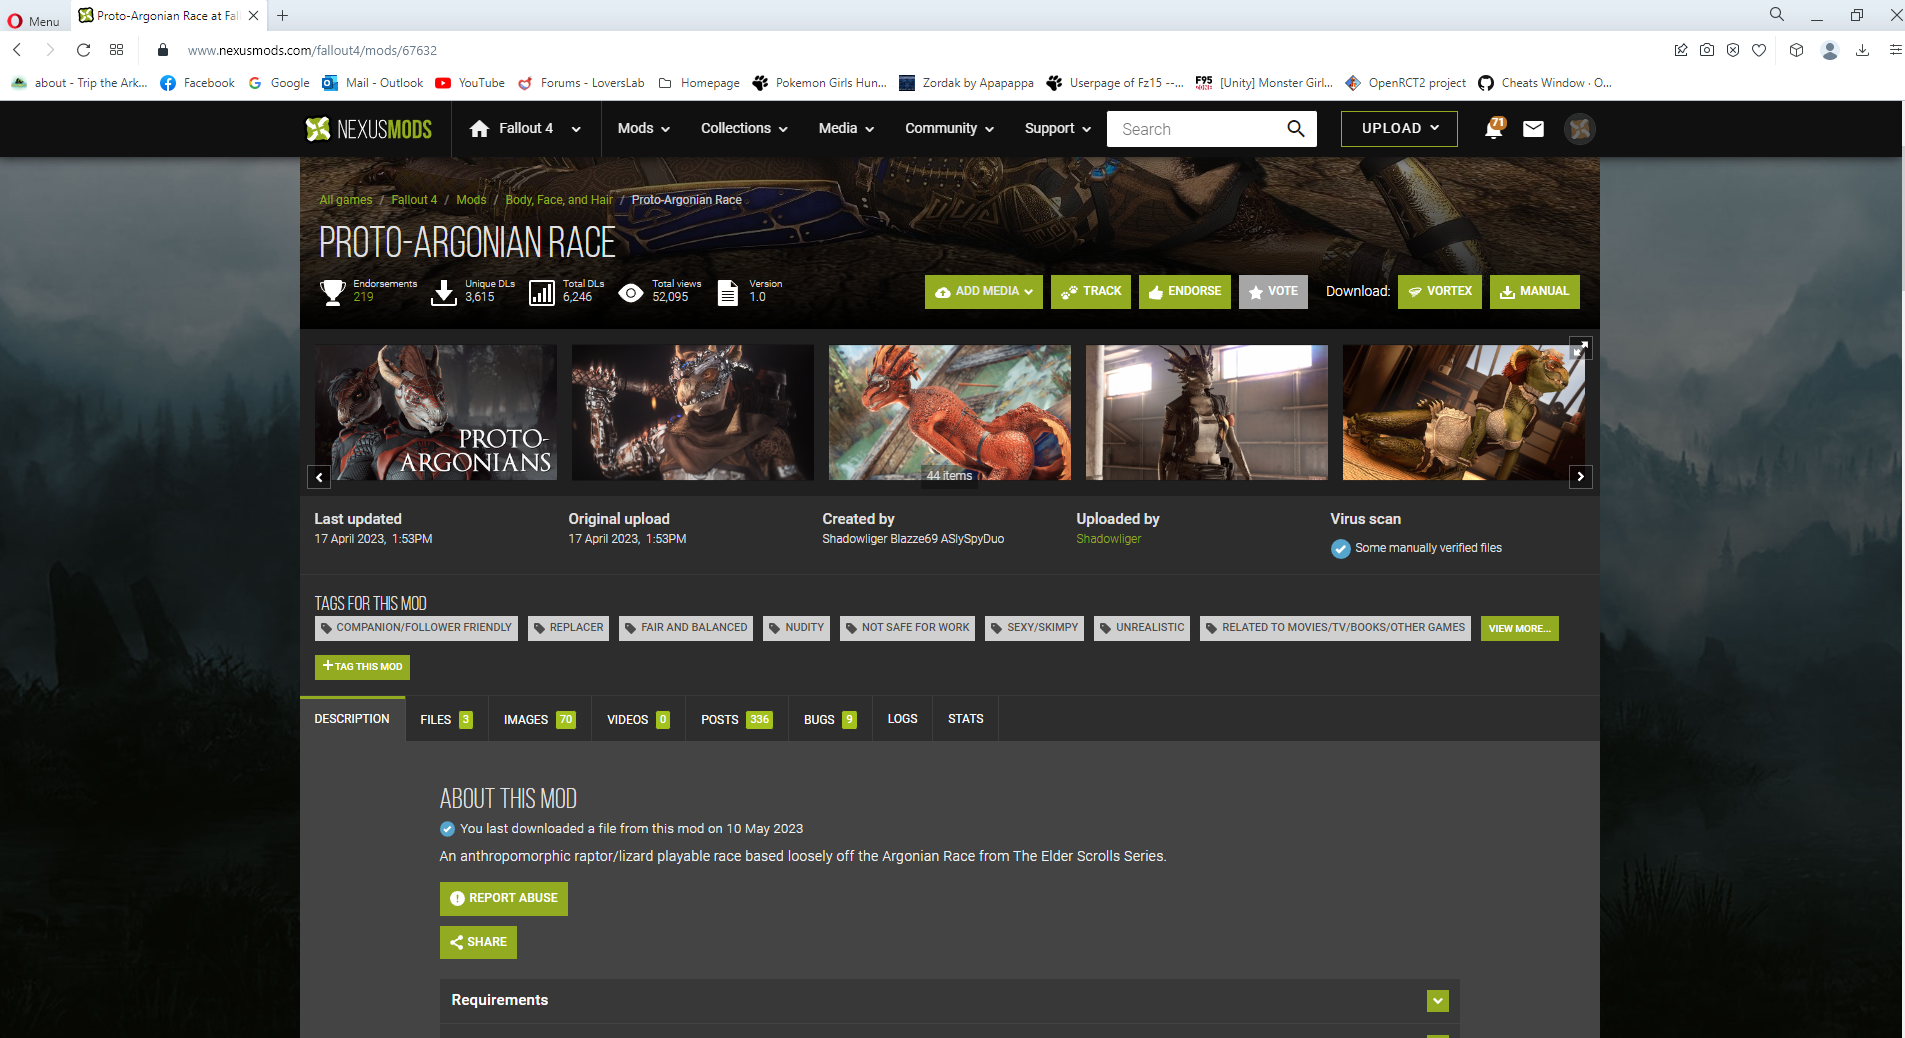The height and width of the screenshot is (1038, 1905).
Task: Open a new browser tab
Action: tap(283, 15)
